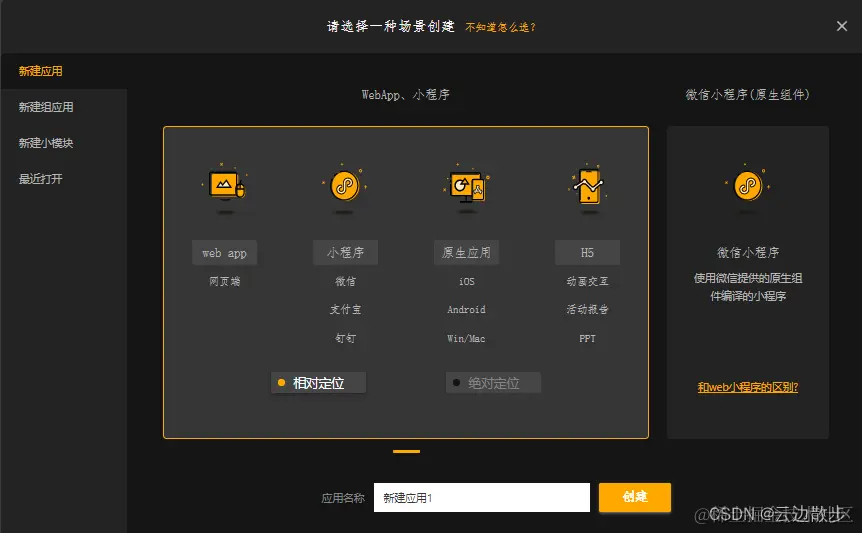Screen dimensions: 862x533
Task: Click the 网页端 text
Action: pos(224,281)
